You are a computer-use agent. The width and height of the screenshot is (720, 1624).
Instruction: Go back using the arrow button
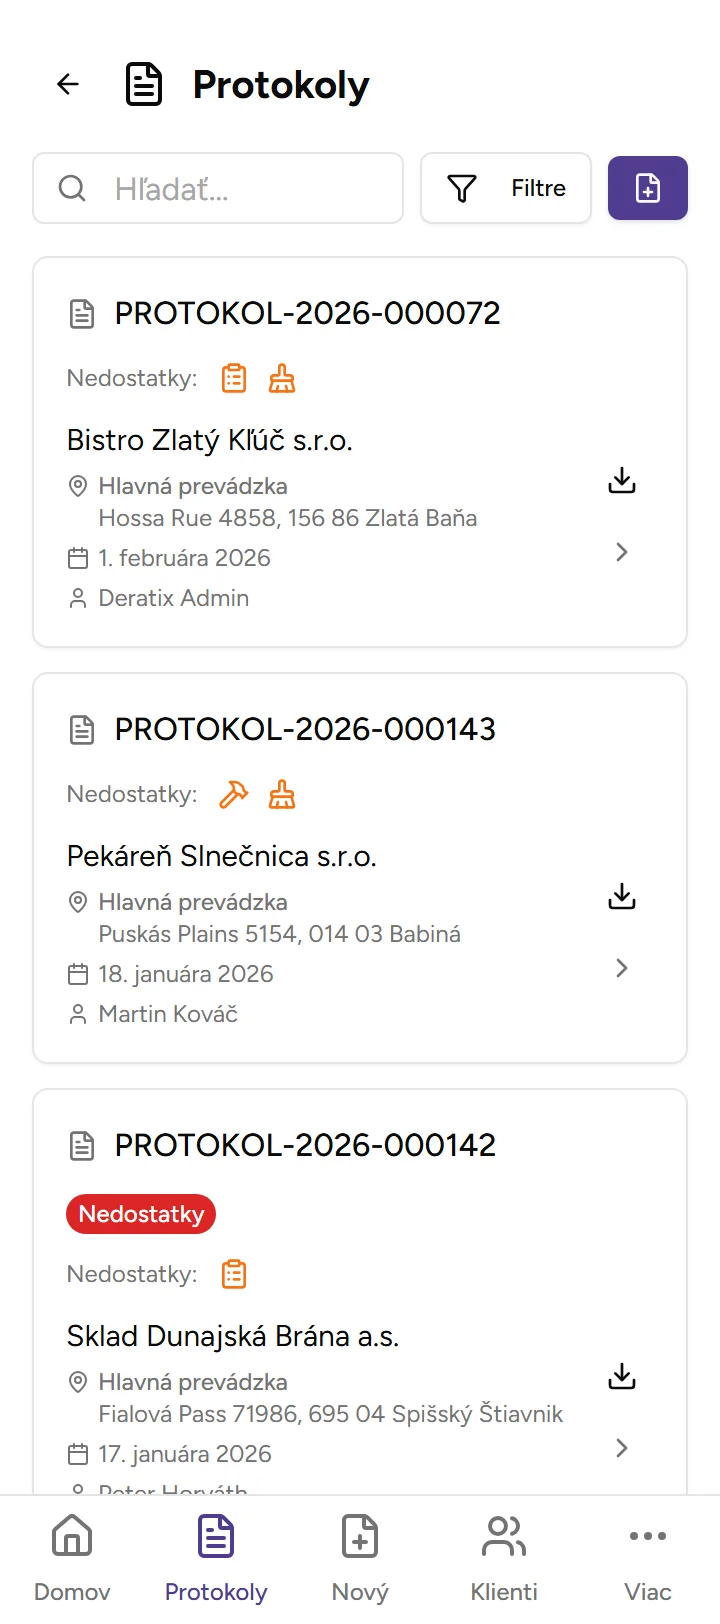pyautogui.click(x=67, y=84)
